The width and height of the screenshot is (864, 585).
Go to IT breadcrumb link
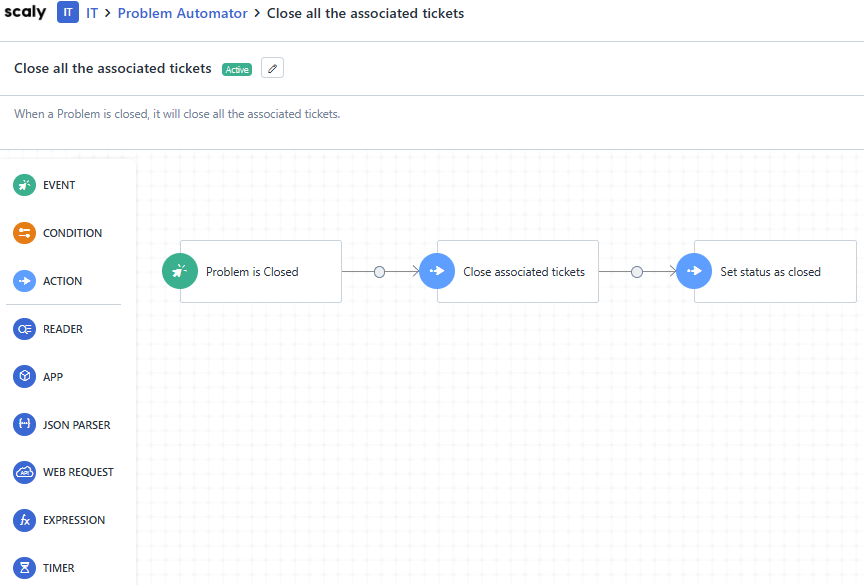(92, 14)
